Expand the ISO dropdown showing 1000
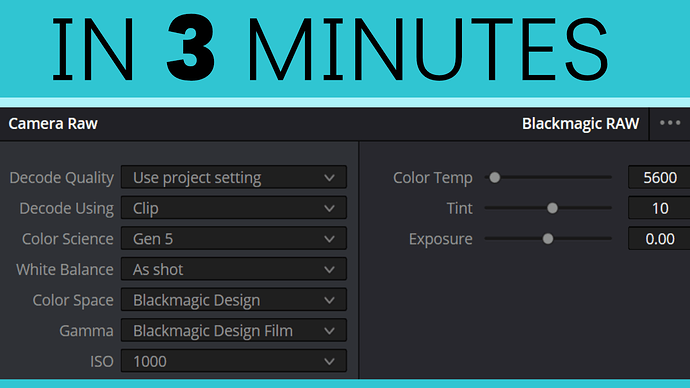The width and height of the screenshot is (690, 388). pyautogui.click(x=234, y=361)
